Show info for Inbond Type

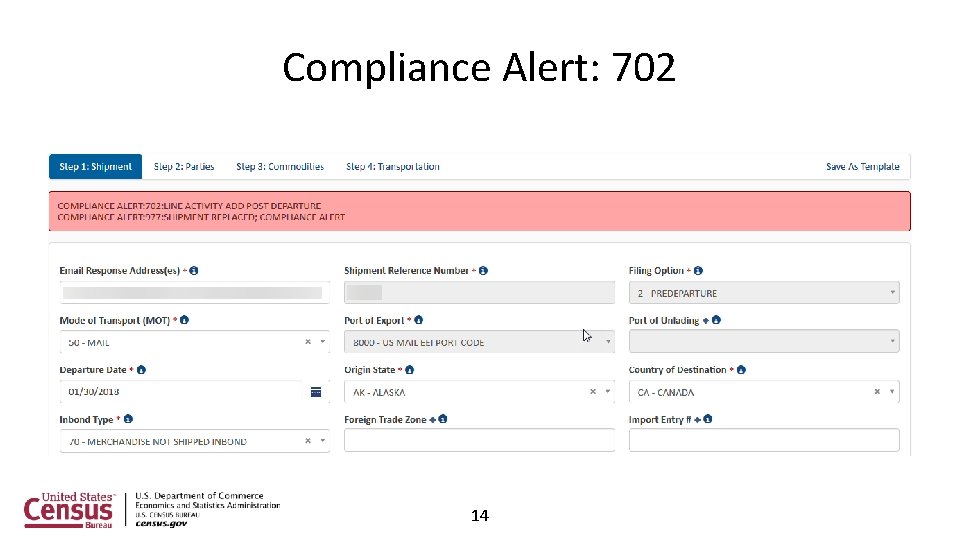coord(128,419)
